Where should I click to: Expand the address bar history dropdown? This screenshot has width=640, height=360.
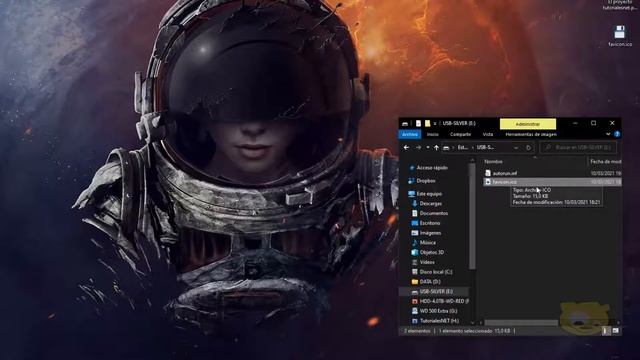click(516, 147)
